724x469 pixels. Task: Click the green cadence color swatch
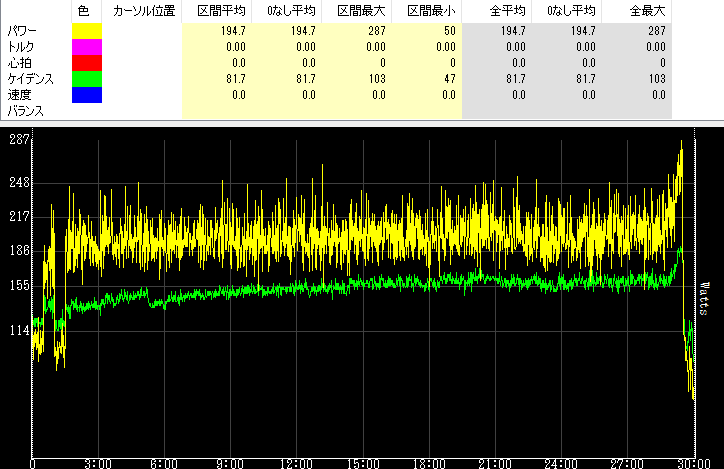[x=87, y=79]
